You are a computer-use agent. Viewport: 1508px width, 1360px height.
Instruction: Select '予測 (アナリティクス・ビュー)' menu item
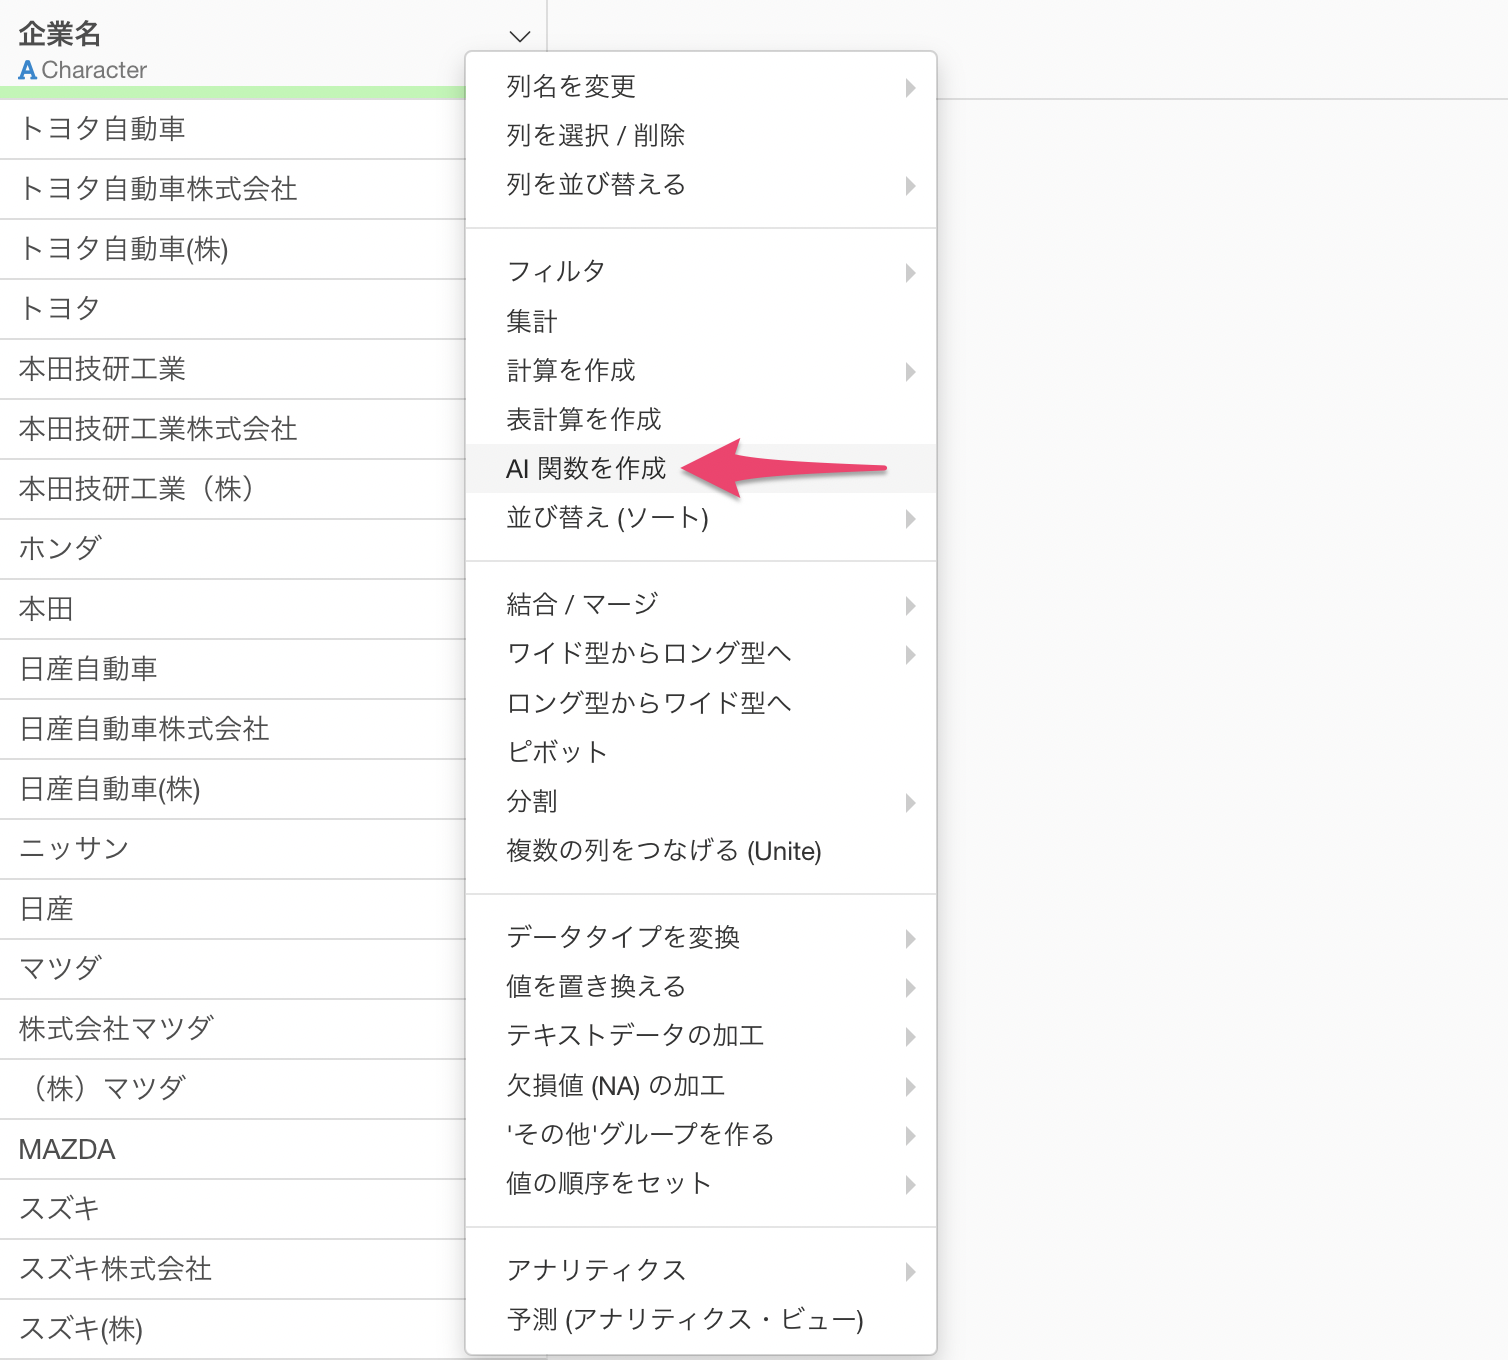coord(685,1320)
